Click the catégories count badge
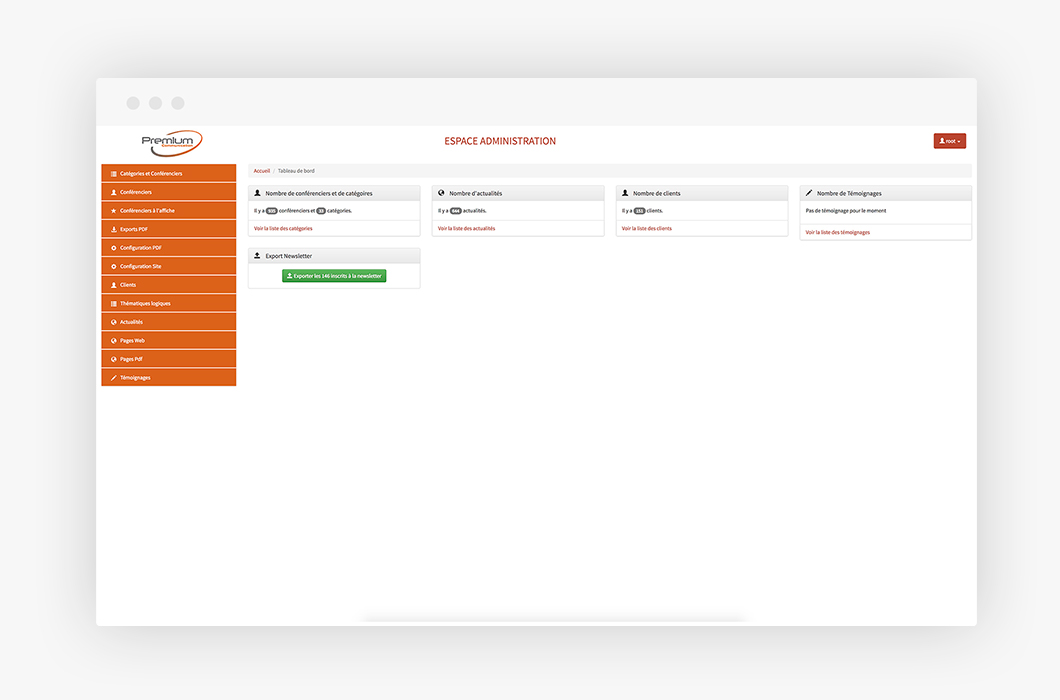The image size is (1060, 700). [321, 211]
